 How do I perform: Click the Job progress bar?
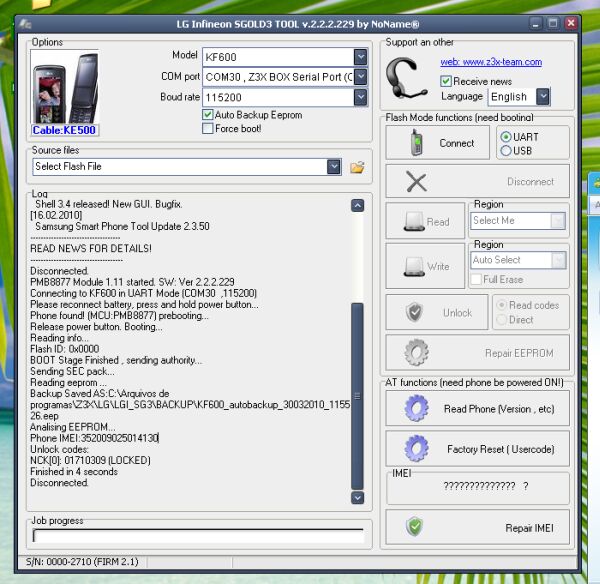coord(198,535)
